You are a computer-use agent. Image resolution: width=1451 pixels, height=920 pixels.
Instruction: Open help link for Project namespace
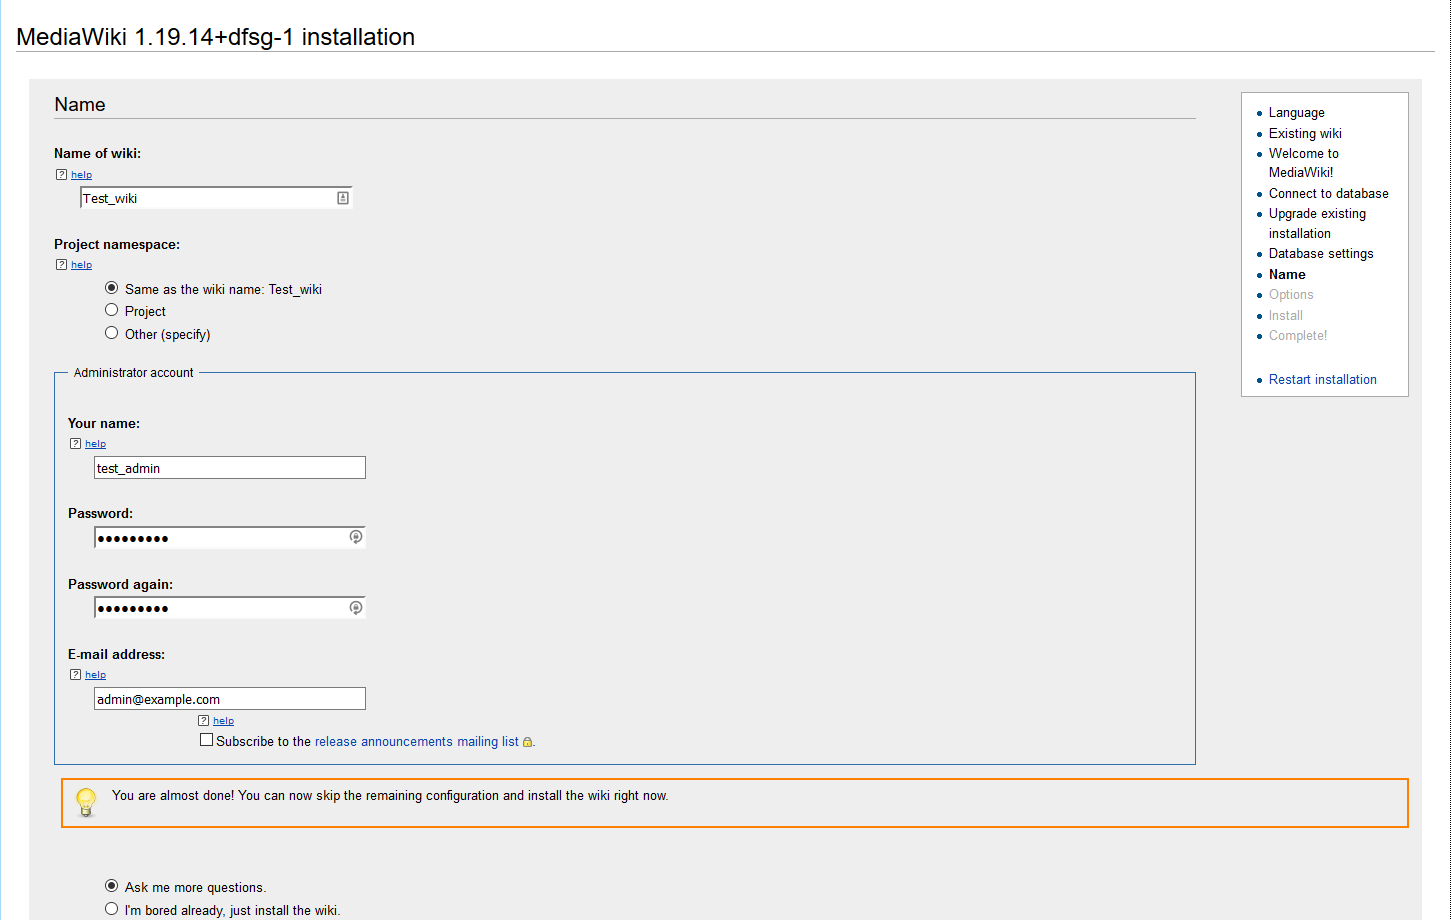81,265
